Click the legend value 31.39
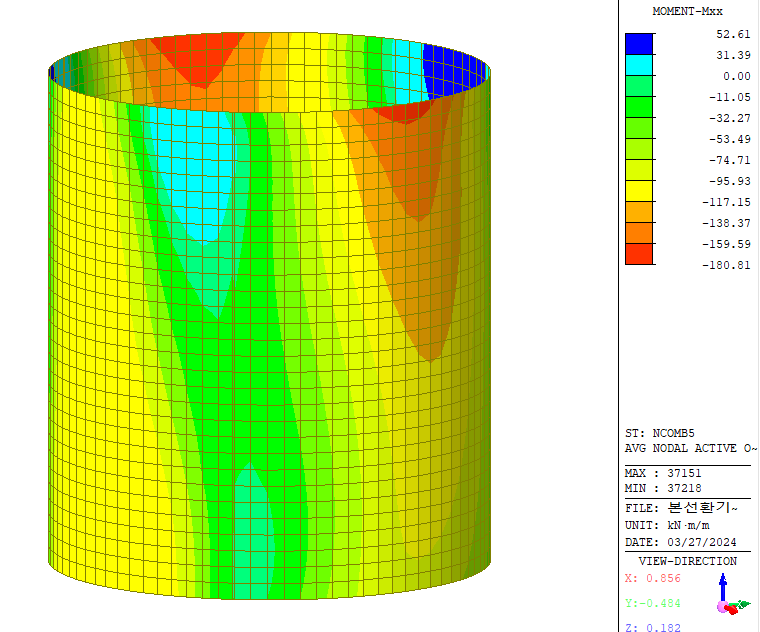The height and width of the screenshot is (632, 760). click(x=733, y=55)
